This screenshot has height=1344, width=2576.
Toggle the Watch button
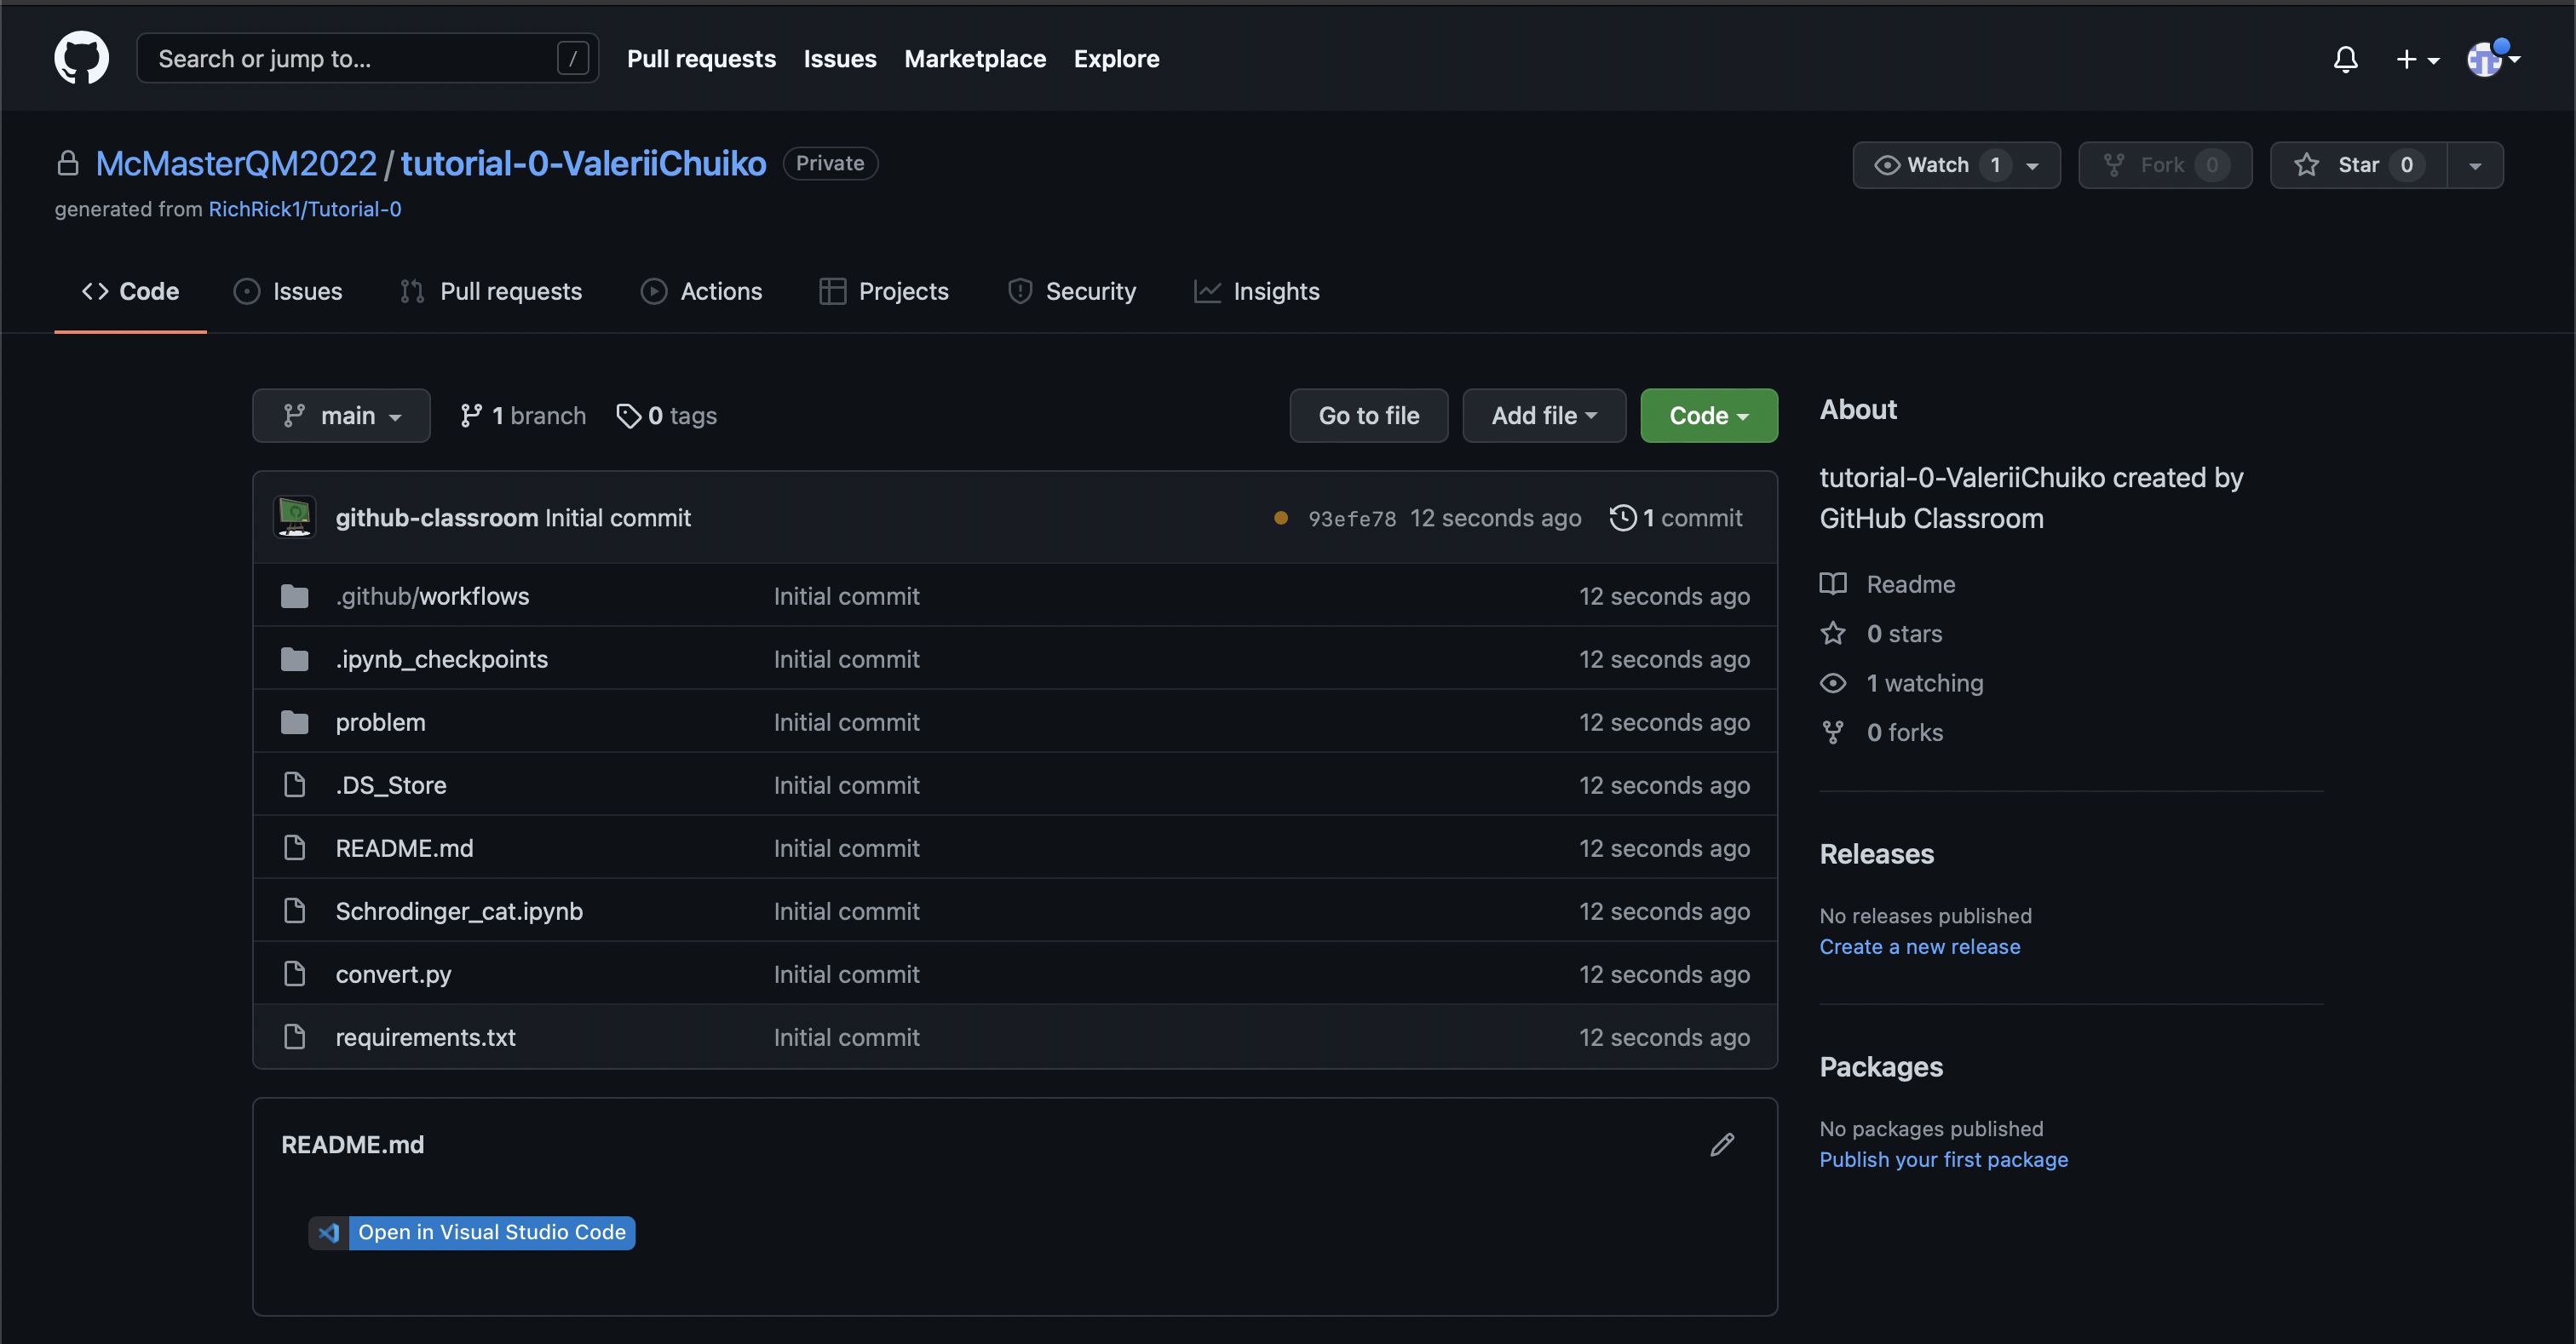[x=1936, y=165]
